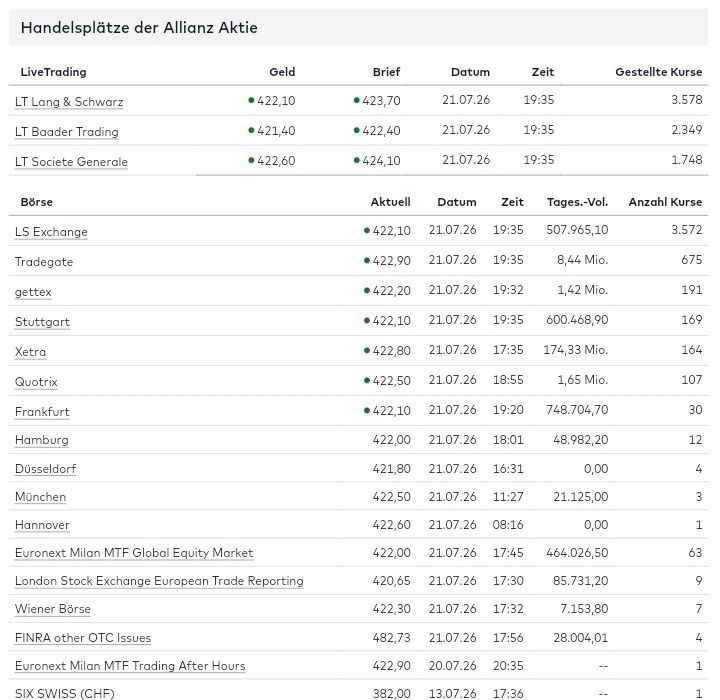Click FINRA price 482,73
The width and height of the screenshot is (720, 700).
392,638
